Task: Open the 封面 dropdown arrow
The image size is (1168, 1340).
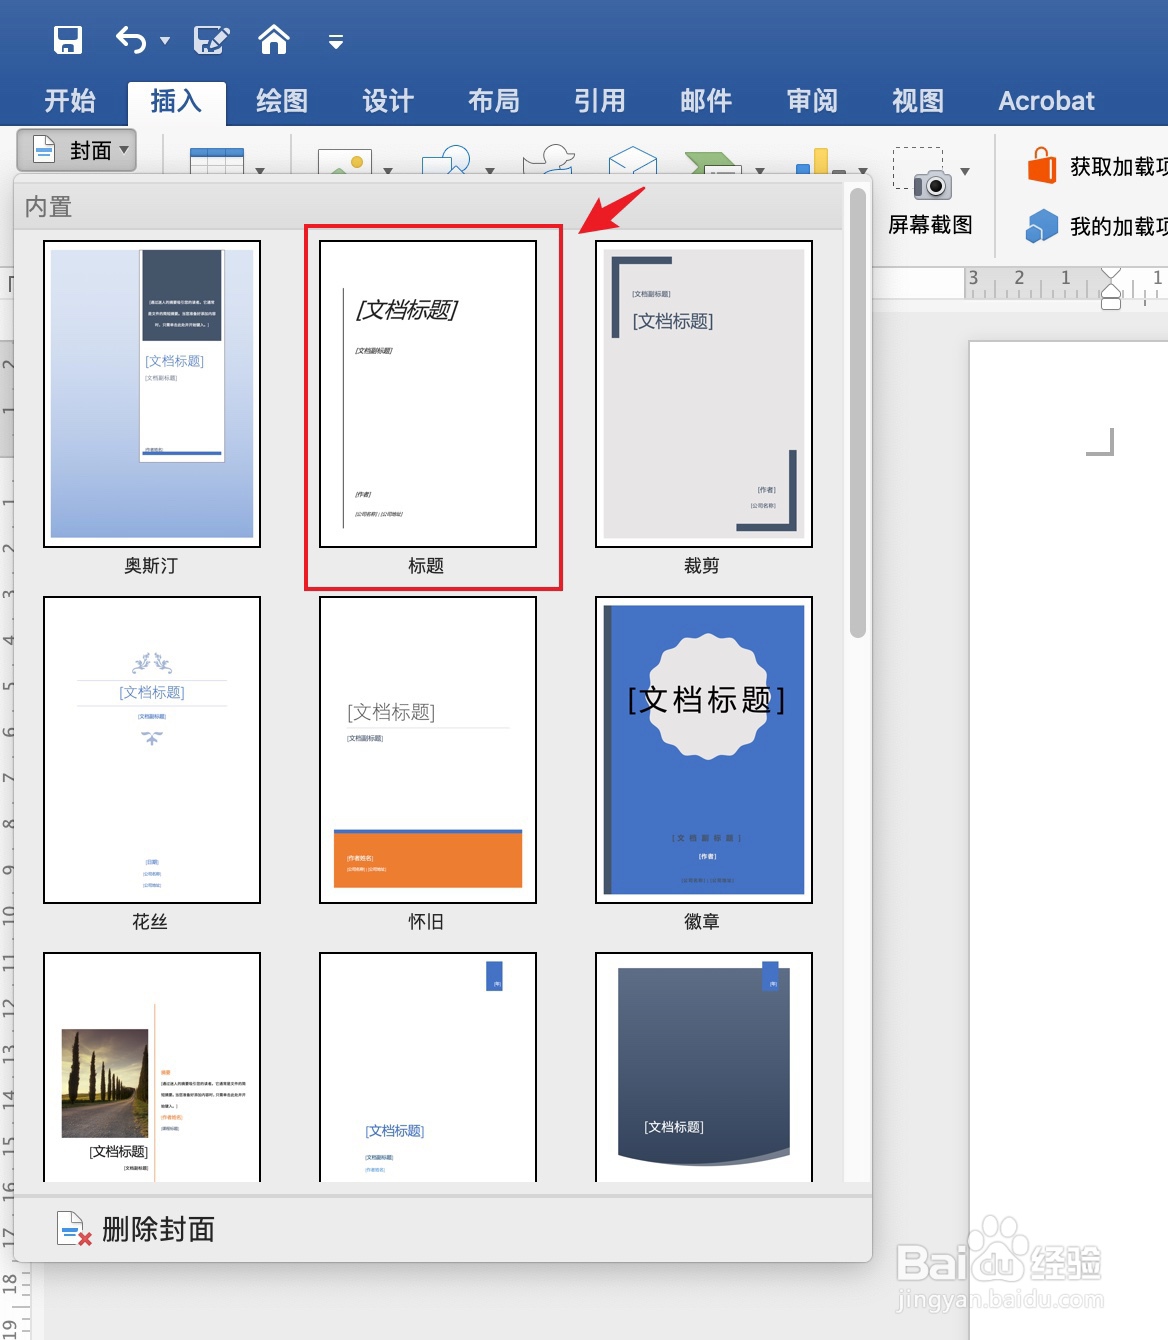Action: [x=122, y=150]
